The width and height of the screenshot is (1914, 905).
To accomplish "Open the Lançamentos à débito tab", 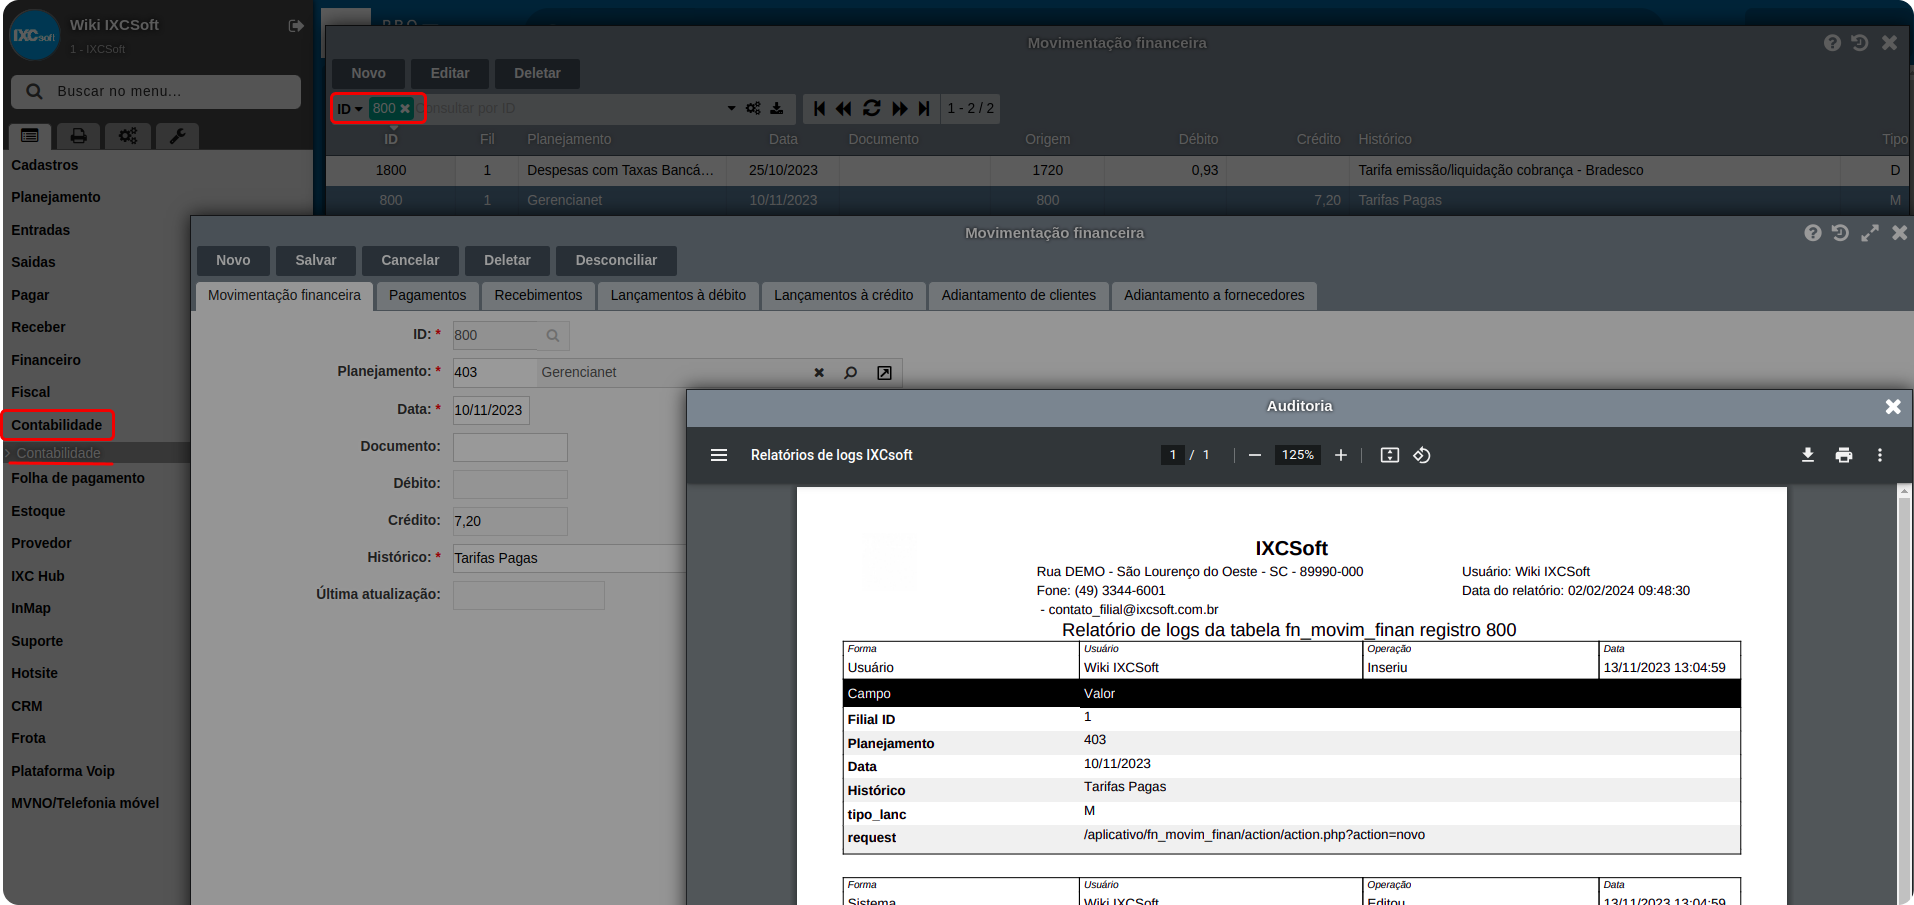I will 678,295.
